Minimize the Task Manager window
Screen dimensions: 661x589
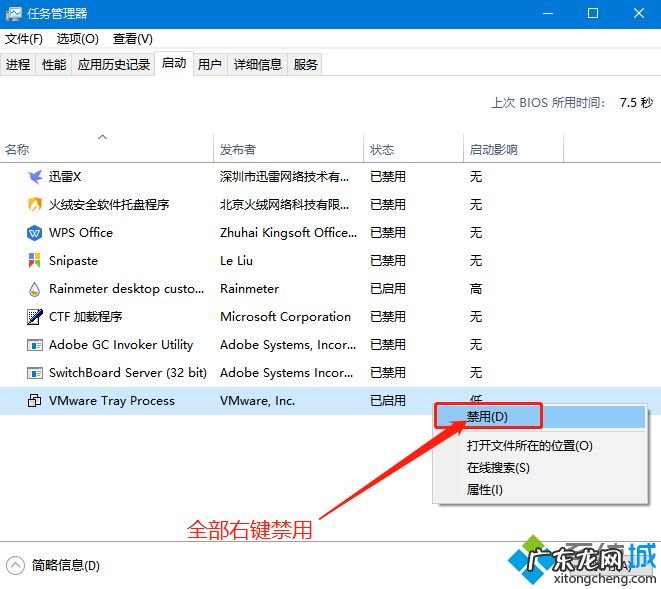548,13
